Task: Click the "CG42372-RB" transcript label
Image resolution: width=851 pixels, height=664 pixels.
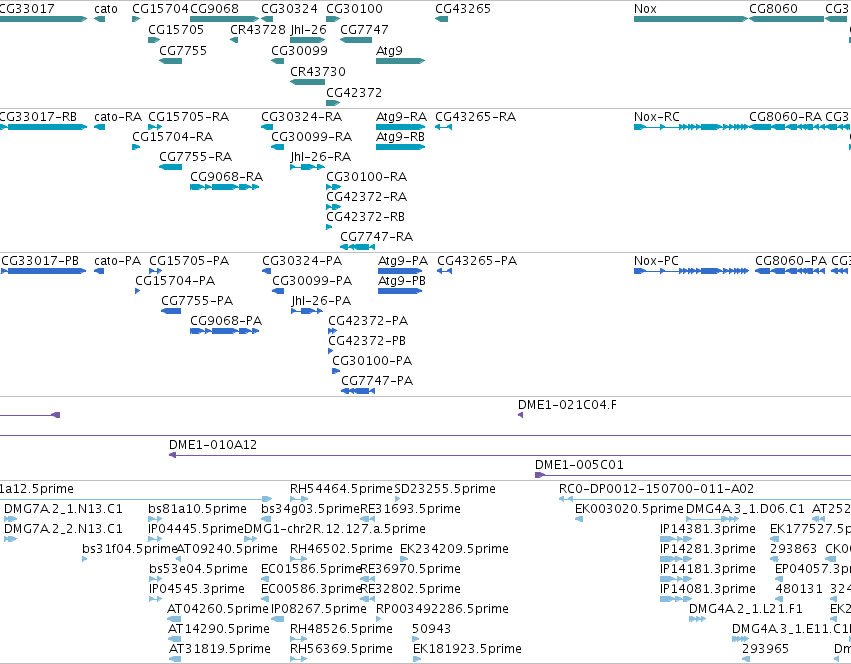Action: [366, 217]
